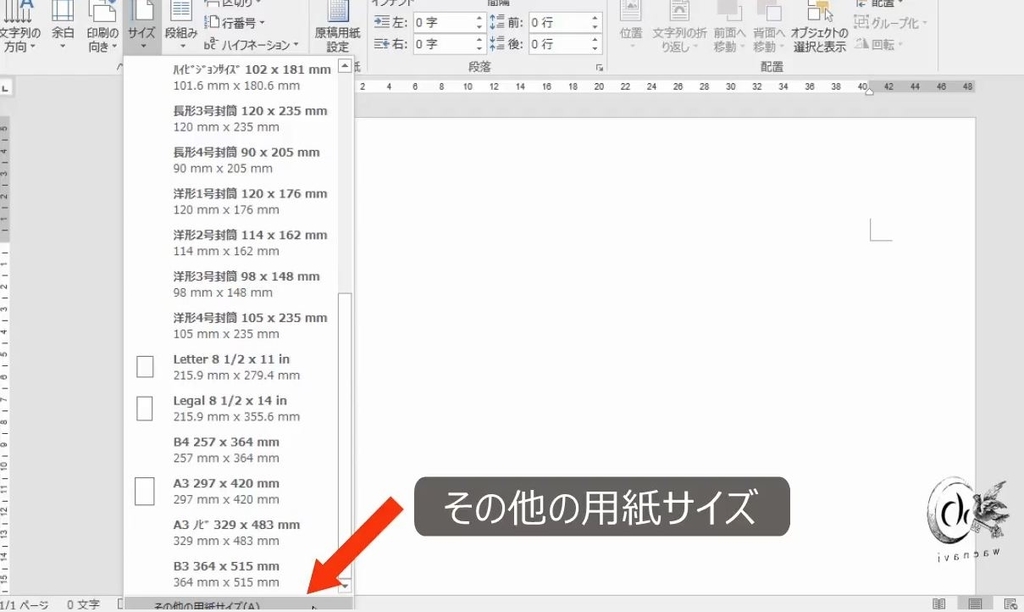The image size is (1024, 612).
Task: Select A3 ノビ 329 x 483 mm size
Action: point(231,532)
